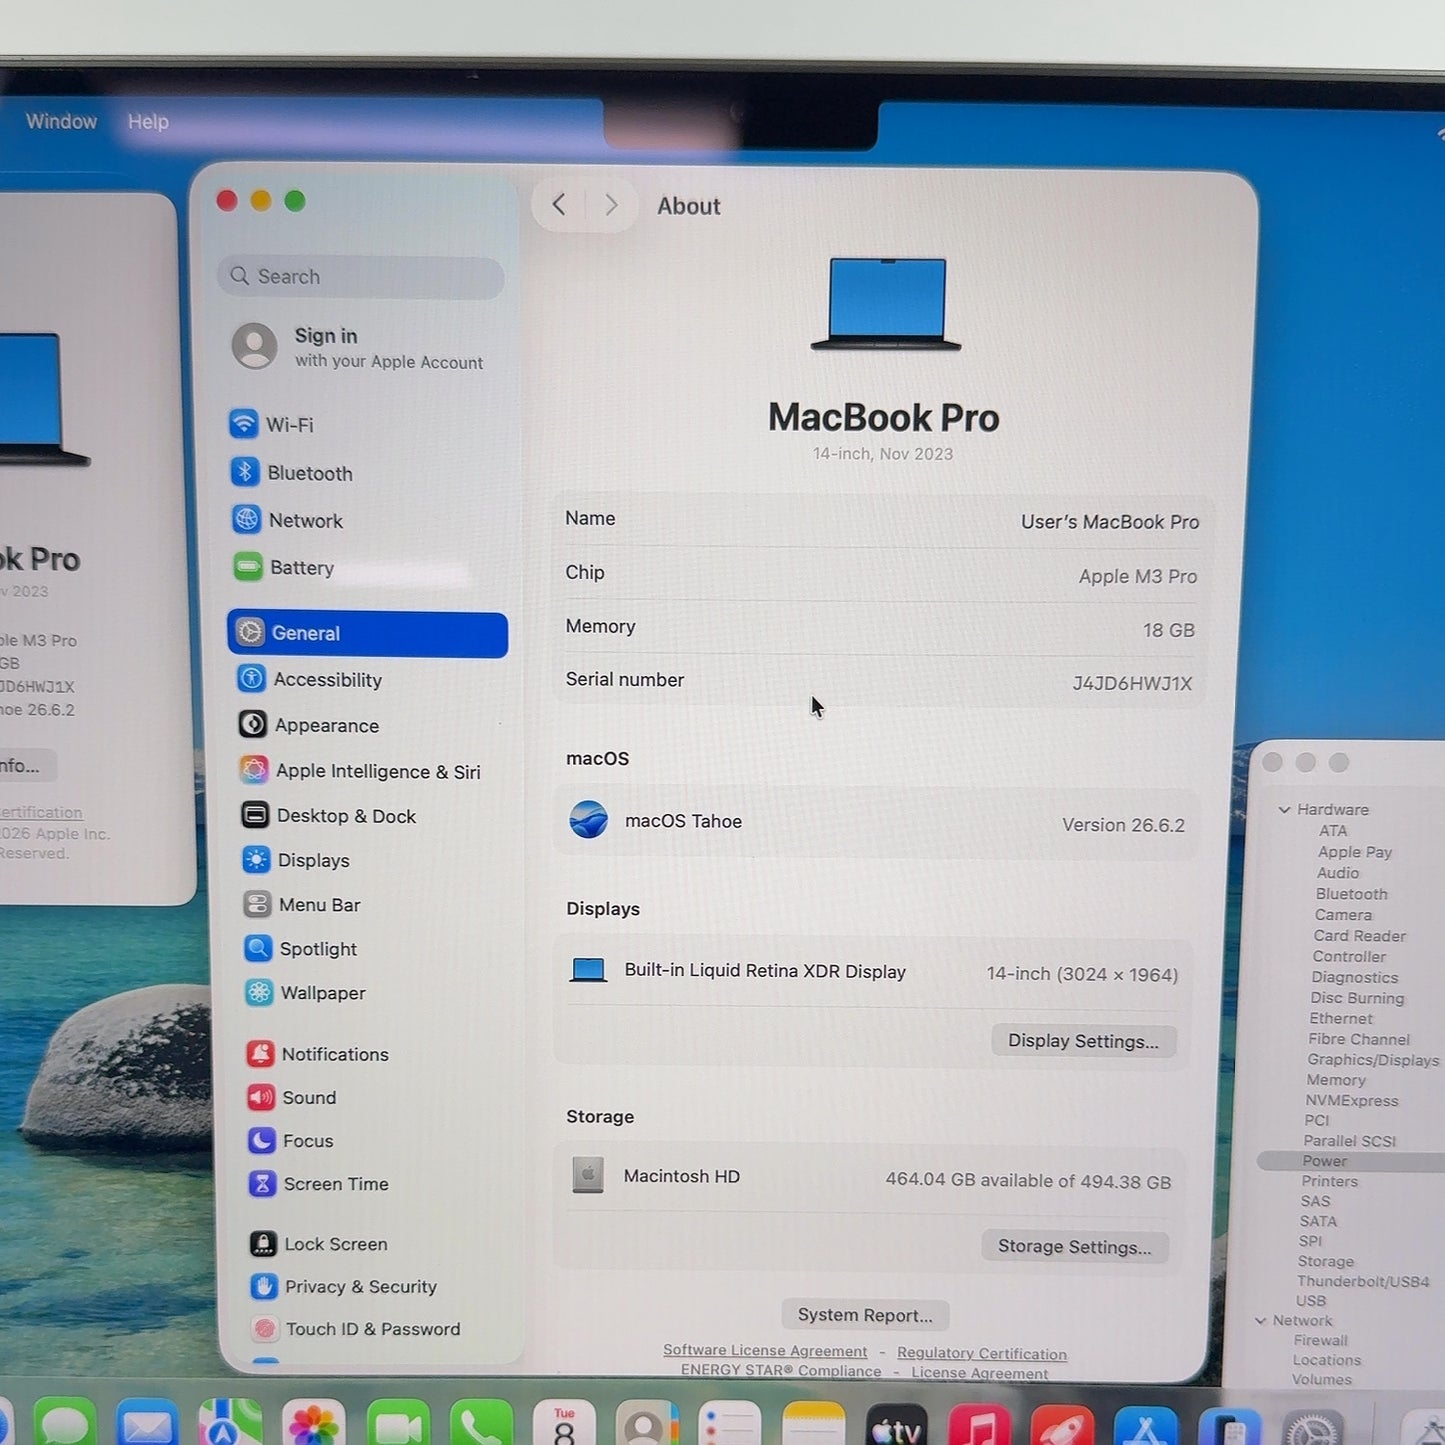
Task: Select Thunderbolt/USB4 in System Information
Action: [1363, 1281]
